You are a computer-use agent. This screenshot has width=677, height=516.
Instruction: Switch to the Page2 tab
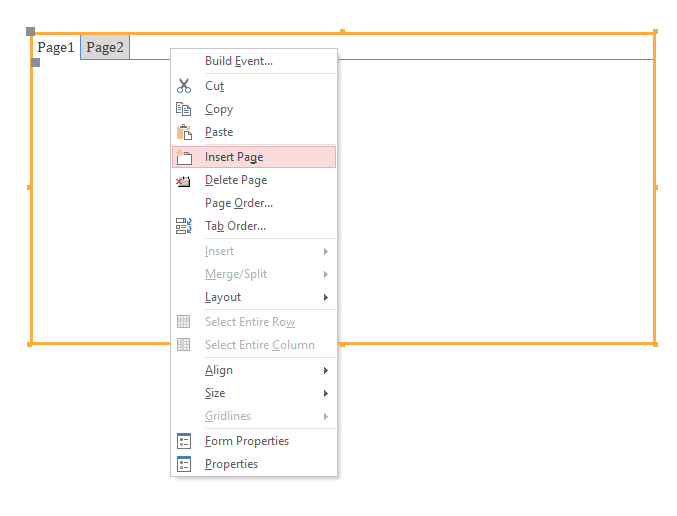click(x=105, y=47)
